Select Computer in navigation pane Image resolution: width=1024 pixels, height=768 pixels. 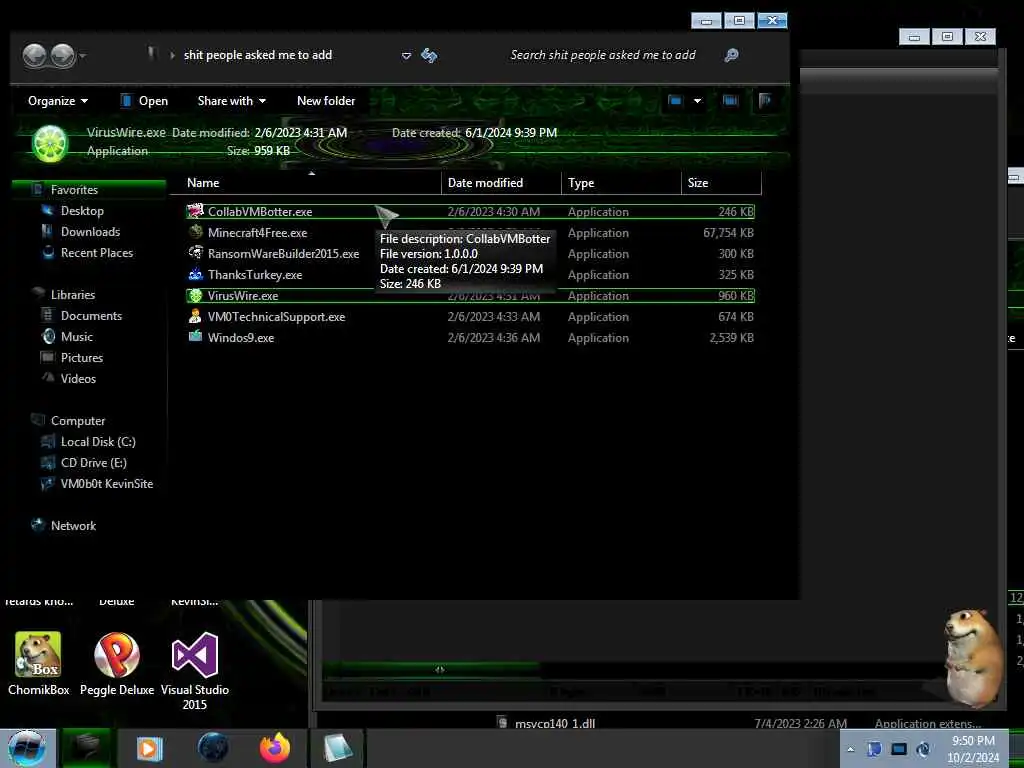tap(78, 421)
